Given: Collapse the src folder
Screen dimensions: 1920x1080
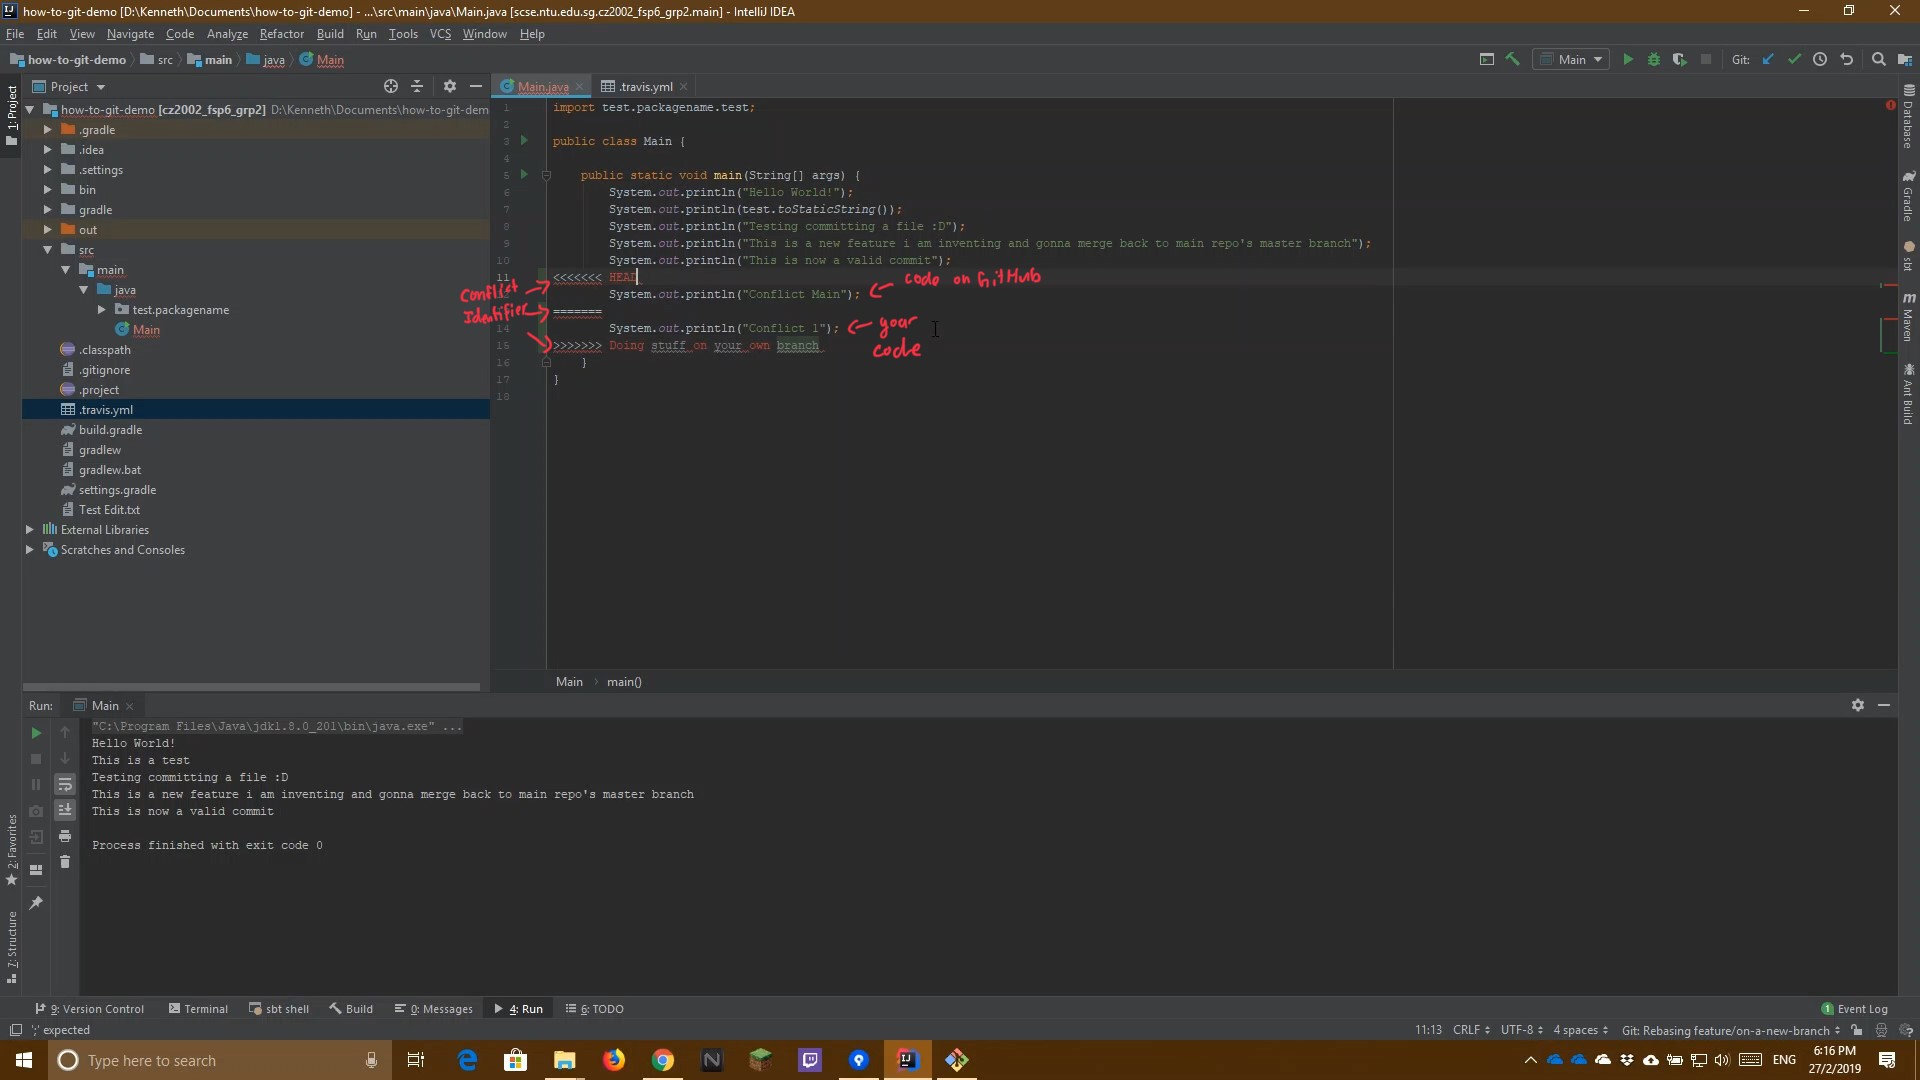Looking at the screenshot, I should (x=47, y=250).
